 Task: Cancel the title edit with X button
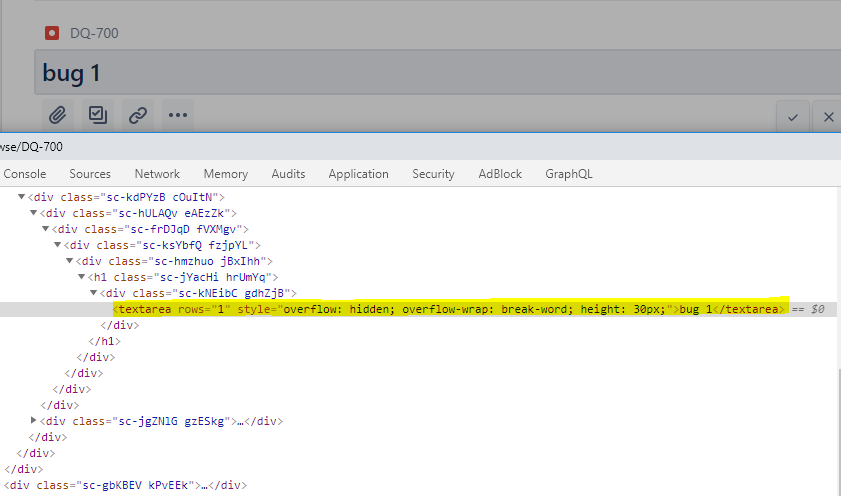(x=828, y=117)
